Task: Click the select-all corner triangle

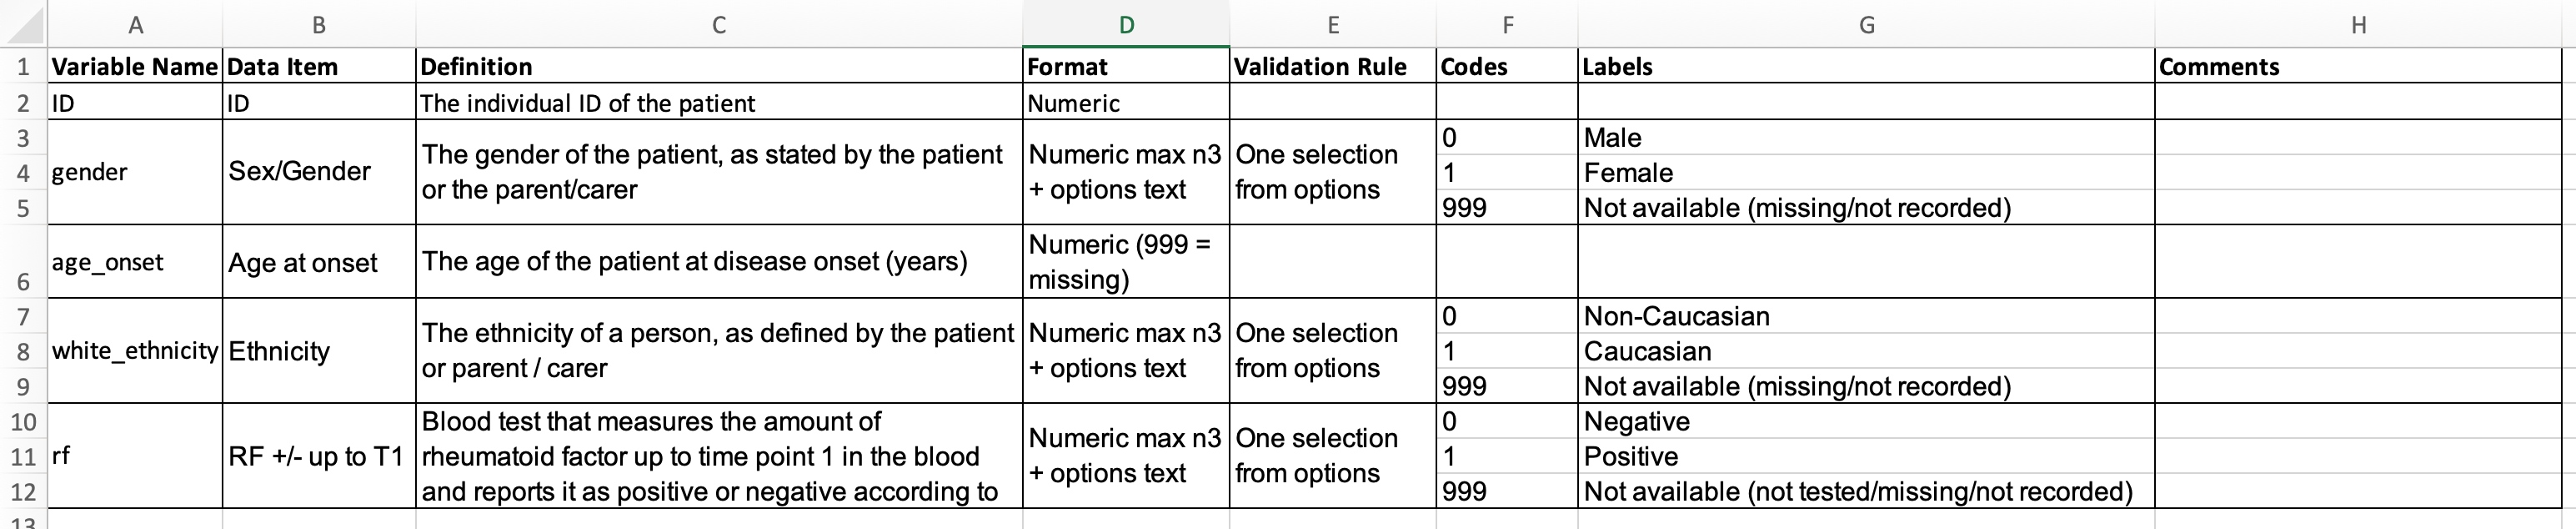Action: coord(24,24)
